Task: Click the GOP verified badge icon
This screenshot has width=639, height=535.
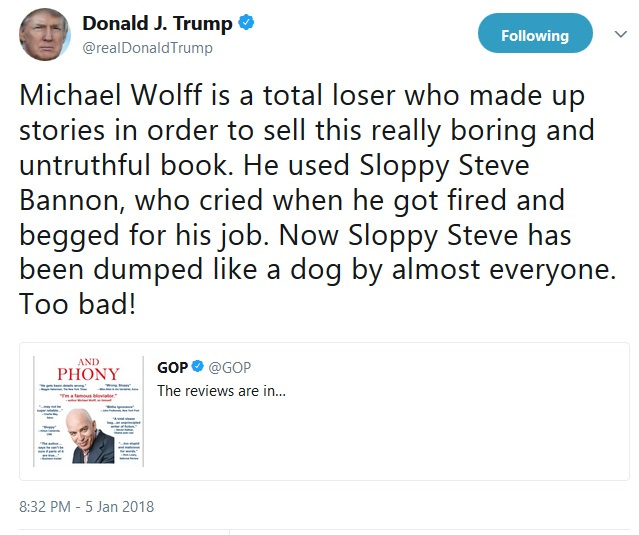Action: click(197, 368)
